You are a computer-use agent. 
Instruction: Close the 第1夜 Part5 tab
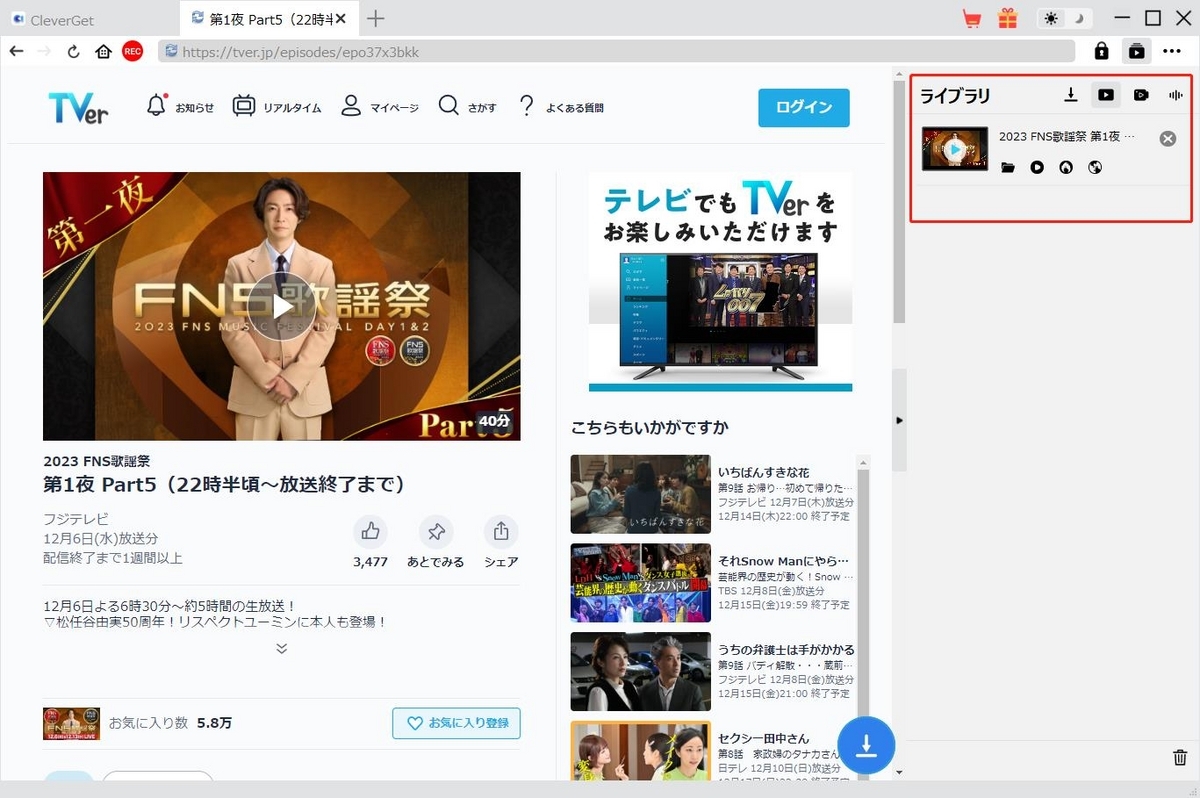341,19
